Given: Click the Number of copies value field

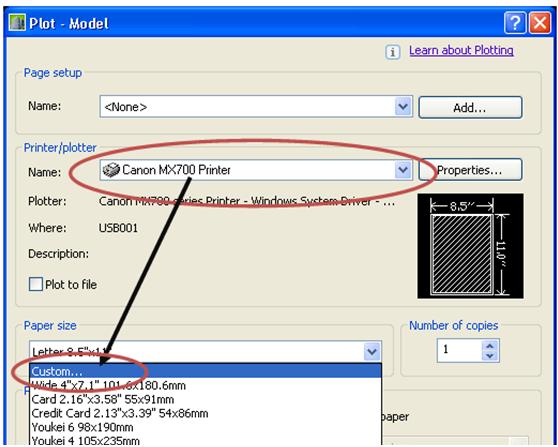Looking at the screenshot, I should pos(460,351).
